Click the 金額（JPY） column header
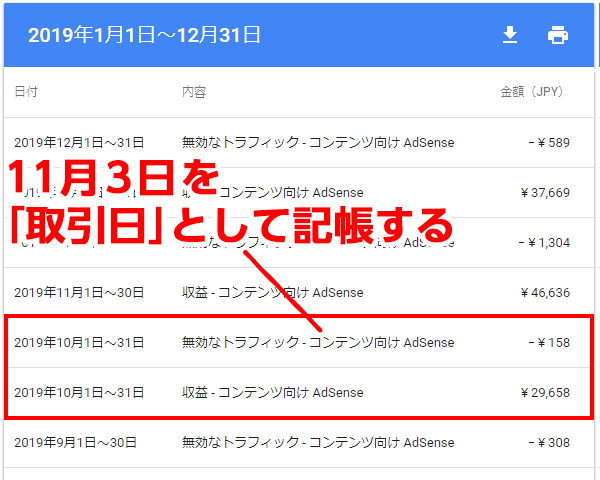This screenshot has width=600, height=480. pyautogui.click(x=532, y=92)
